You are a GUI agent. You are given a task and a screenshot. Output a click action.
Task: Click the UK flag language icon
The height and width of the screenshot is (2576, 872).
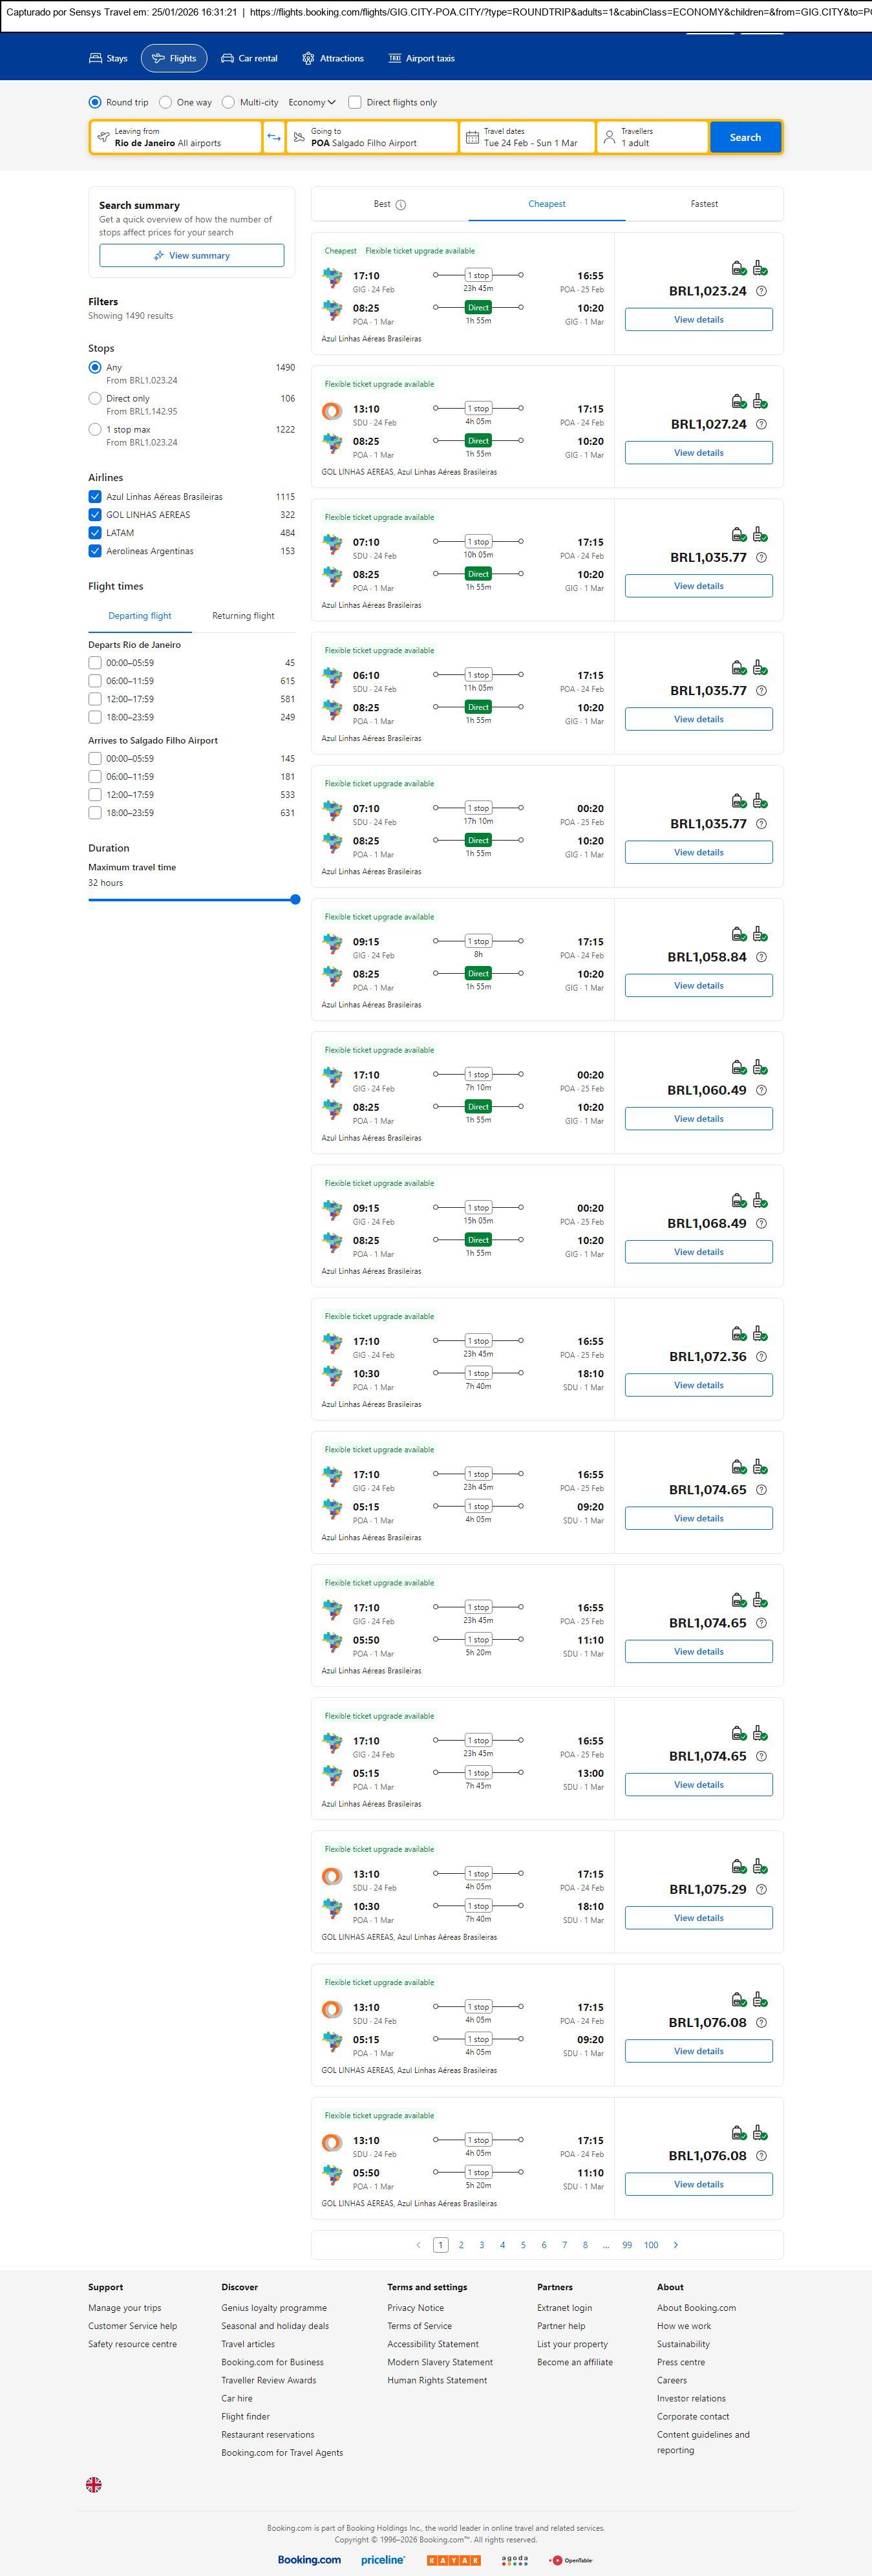pos(94,2484)
